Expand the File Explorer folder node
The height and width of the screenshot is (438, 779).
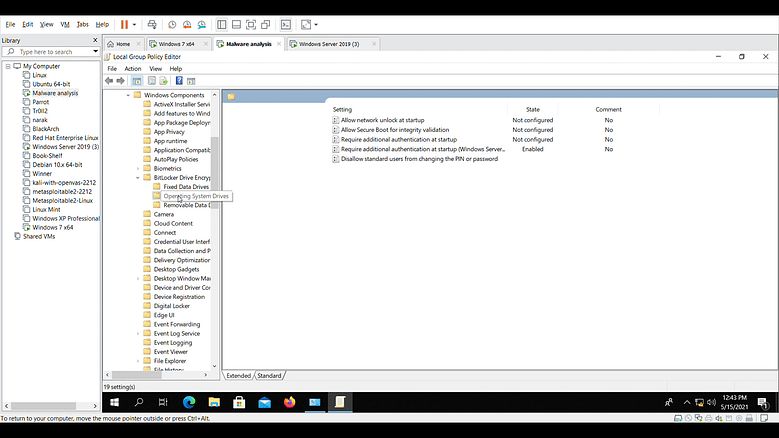pos(138,361)
